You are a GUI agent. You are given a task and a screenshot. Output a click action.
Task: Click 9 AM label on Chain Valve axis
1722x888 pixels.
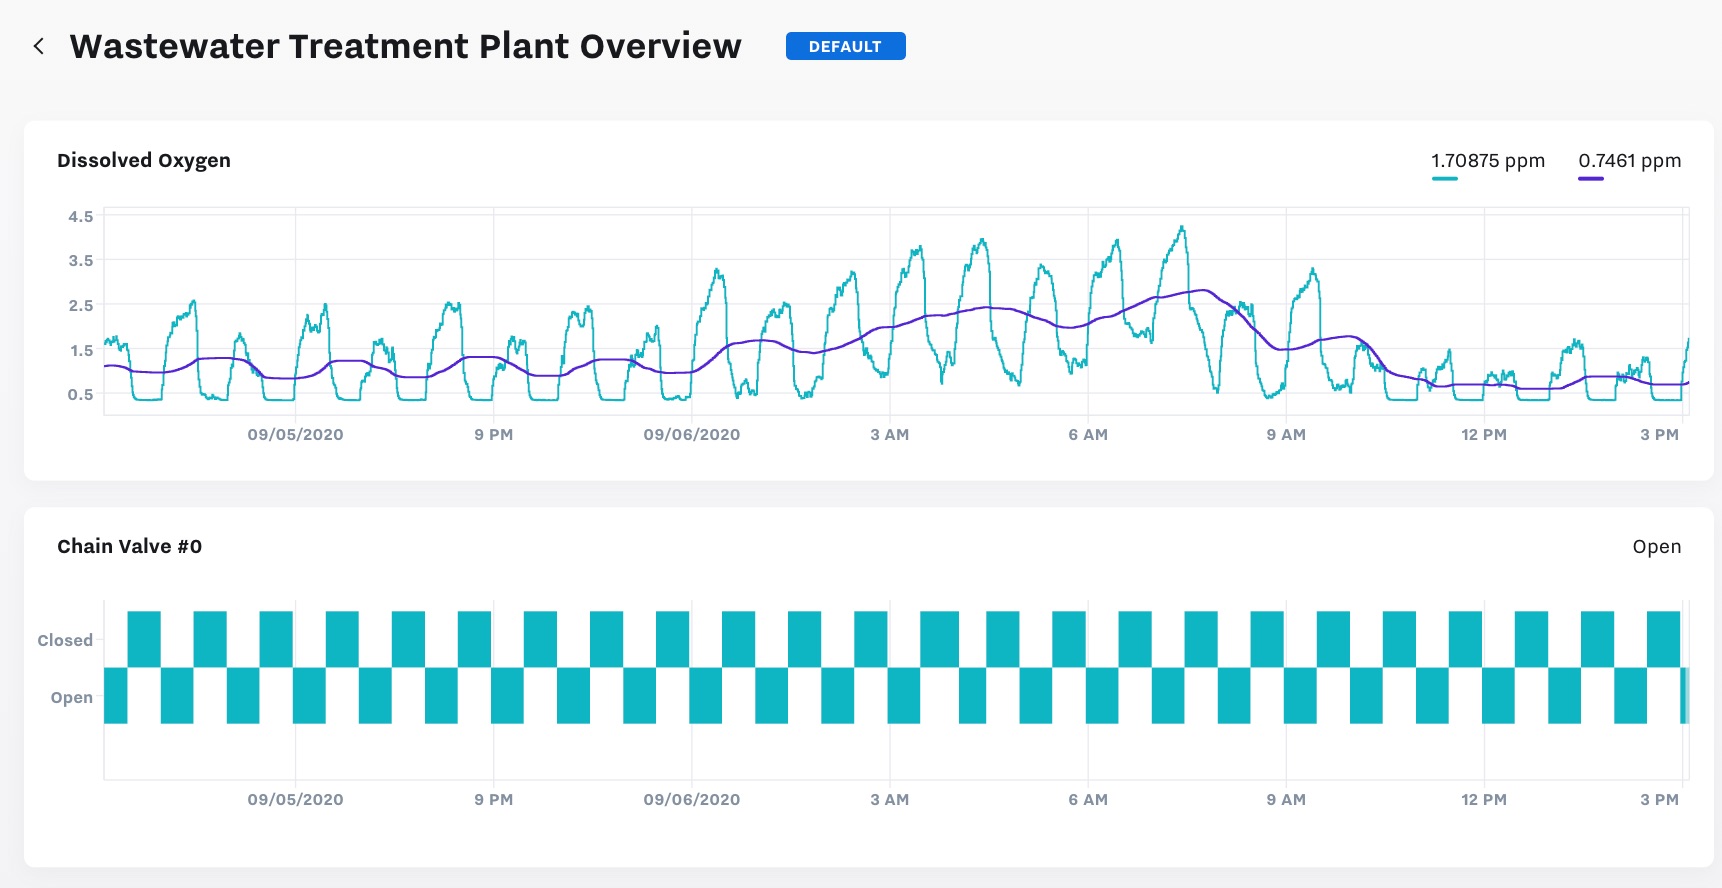[x=1286, y=799]
